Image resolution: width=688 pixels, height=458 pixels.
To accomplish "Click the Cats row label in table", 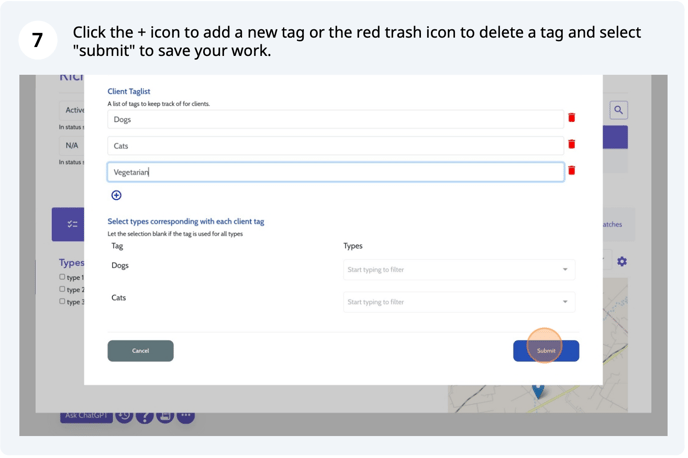I will pos(118,297).
